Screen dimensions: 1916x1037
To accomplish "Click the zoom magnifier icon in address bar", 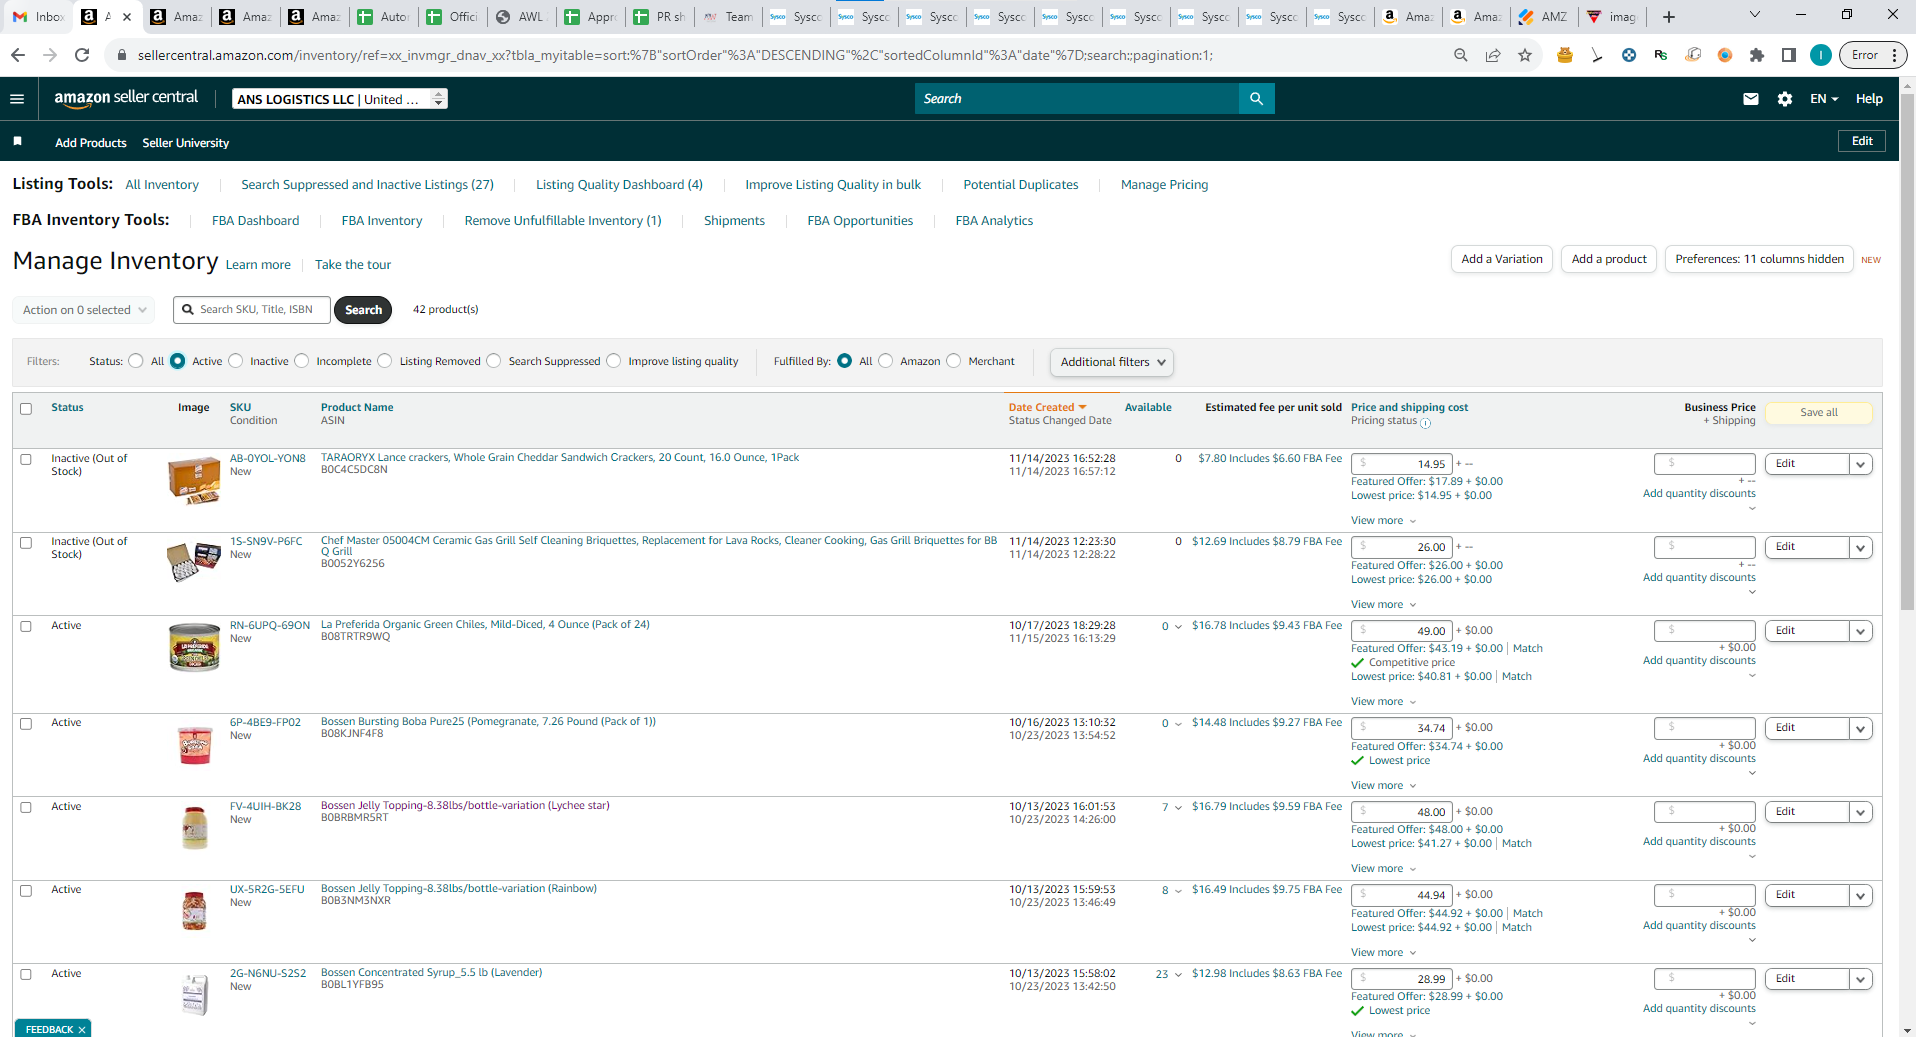I will pos(1461,55).
